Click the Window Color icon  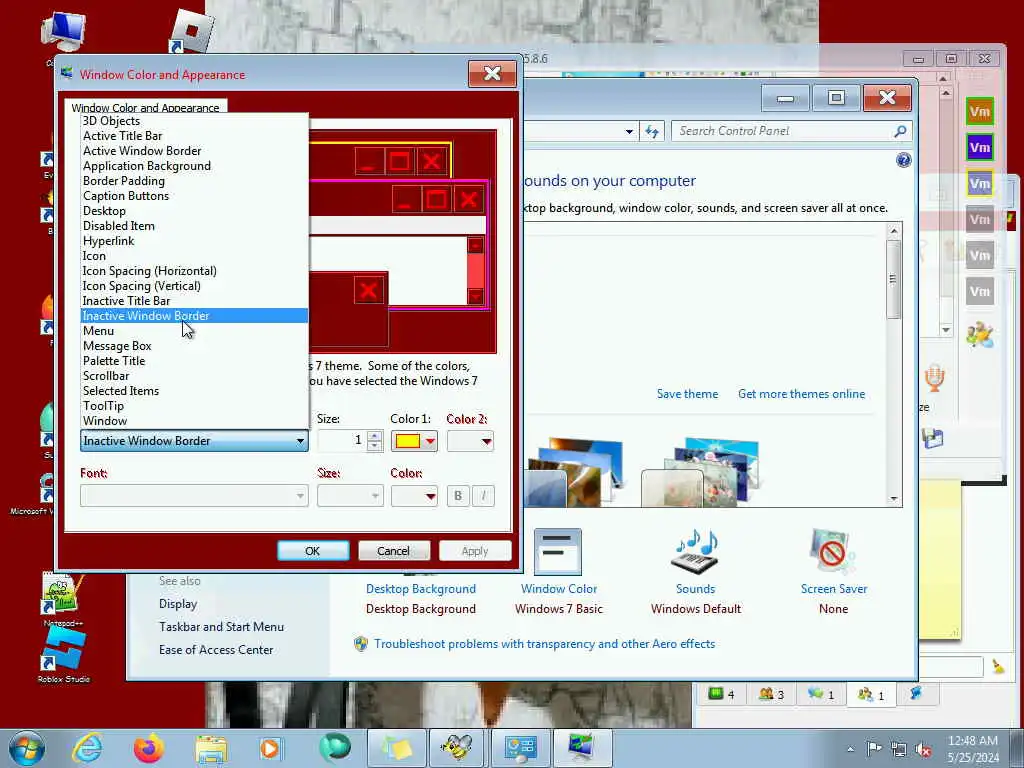[558, 552]
